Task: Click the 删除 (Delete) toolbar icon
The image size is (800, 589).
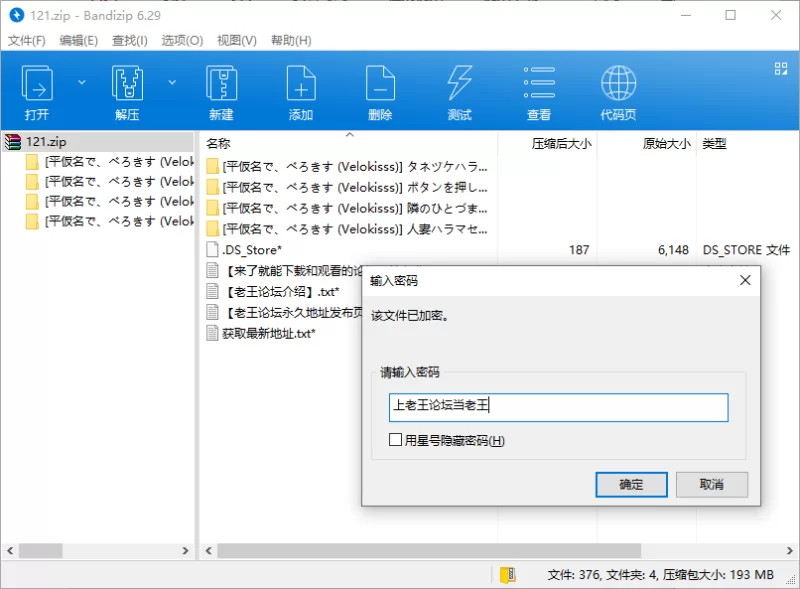Action: (x=380, y=92)
